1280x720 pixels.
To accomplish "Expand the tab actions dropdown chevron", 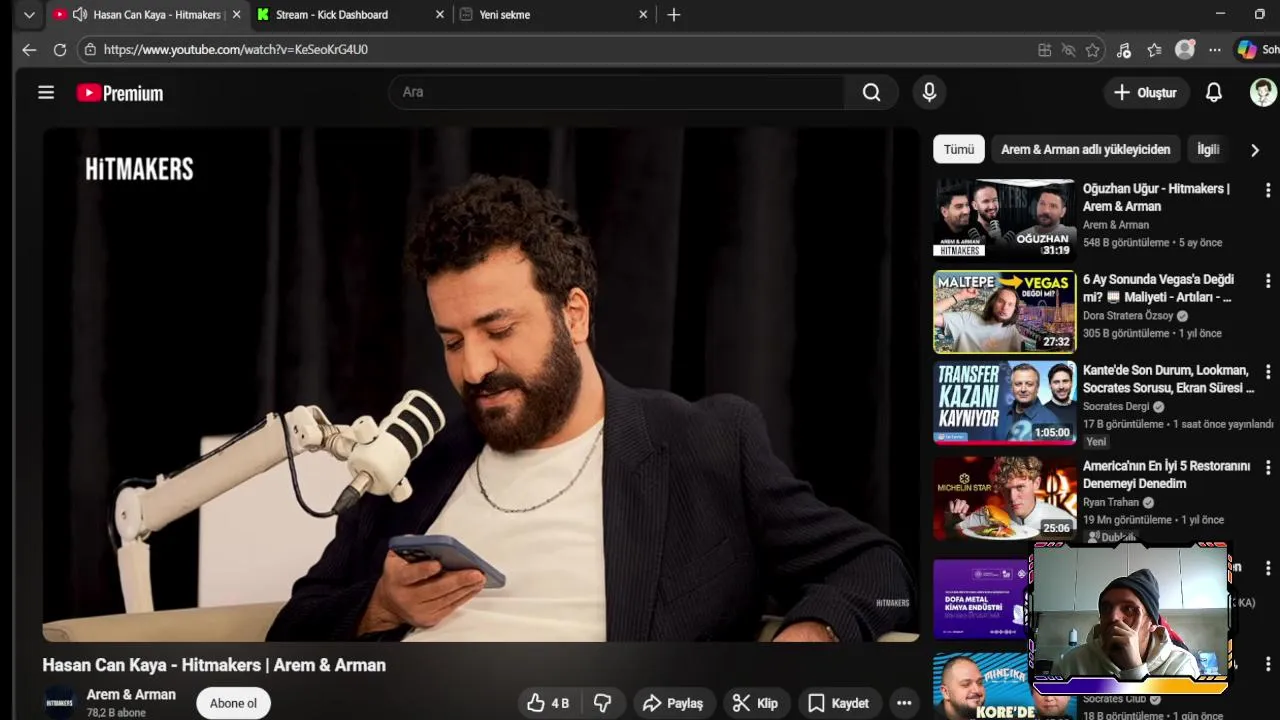I will click(x=29, y=15).
